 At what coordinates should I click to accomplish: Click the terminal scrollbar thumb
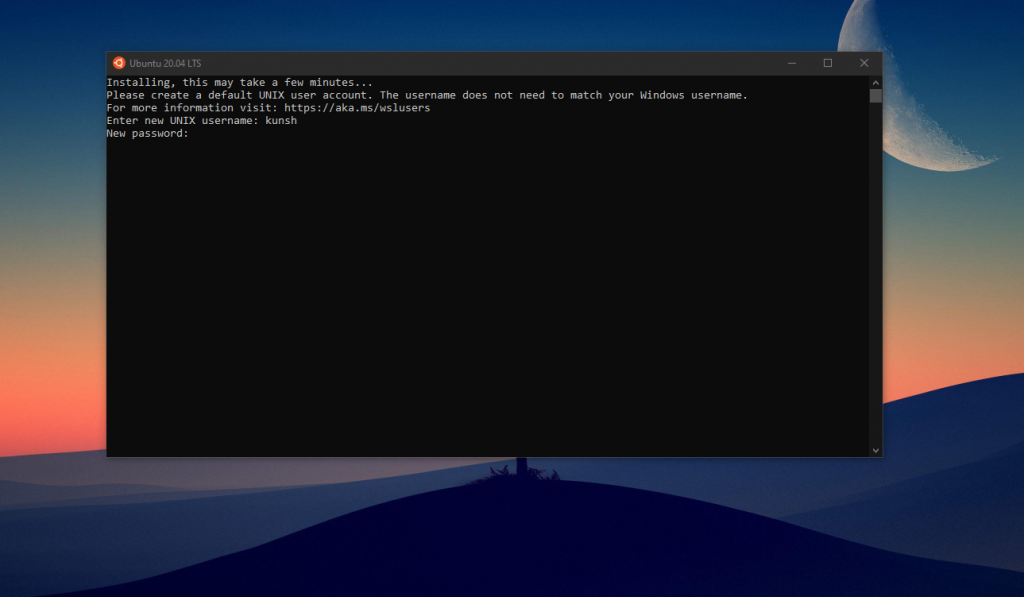pos(876,96)
